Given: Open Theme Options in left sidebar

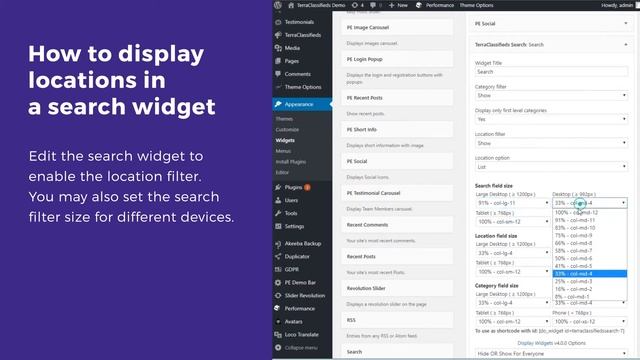Looking at the screenshot, I should pos(303,87).
